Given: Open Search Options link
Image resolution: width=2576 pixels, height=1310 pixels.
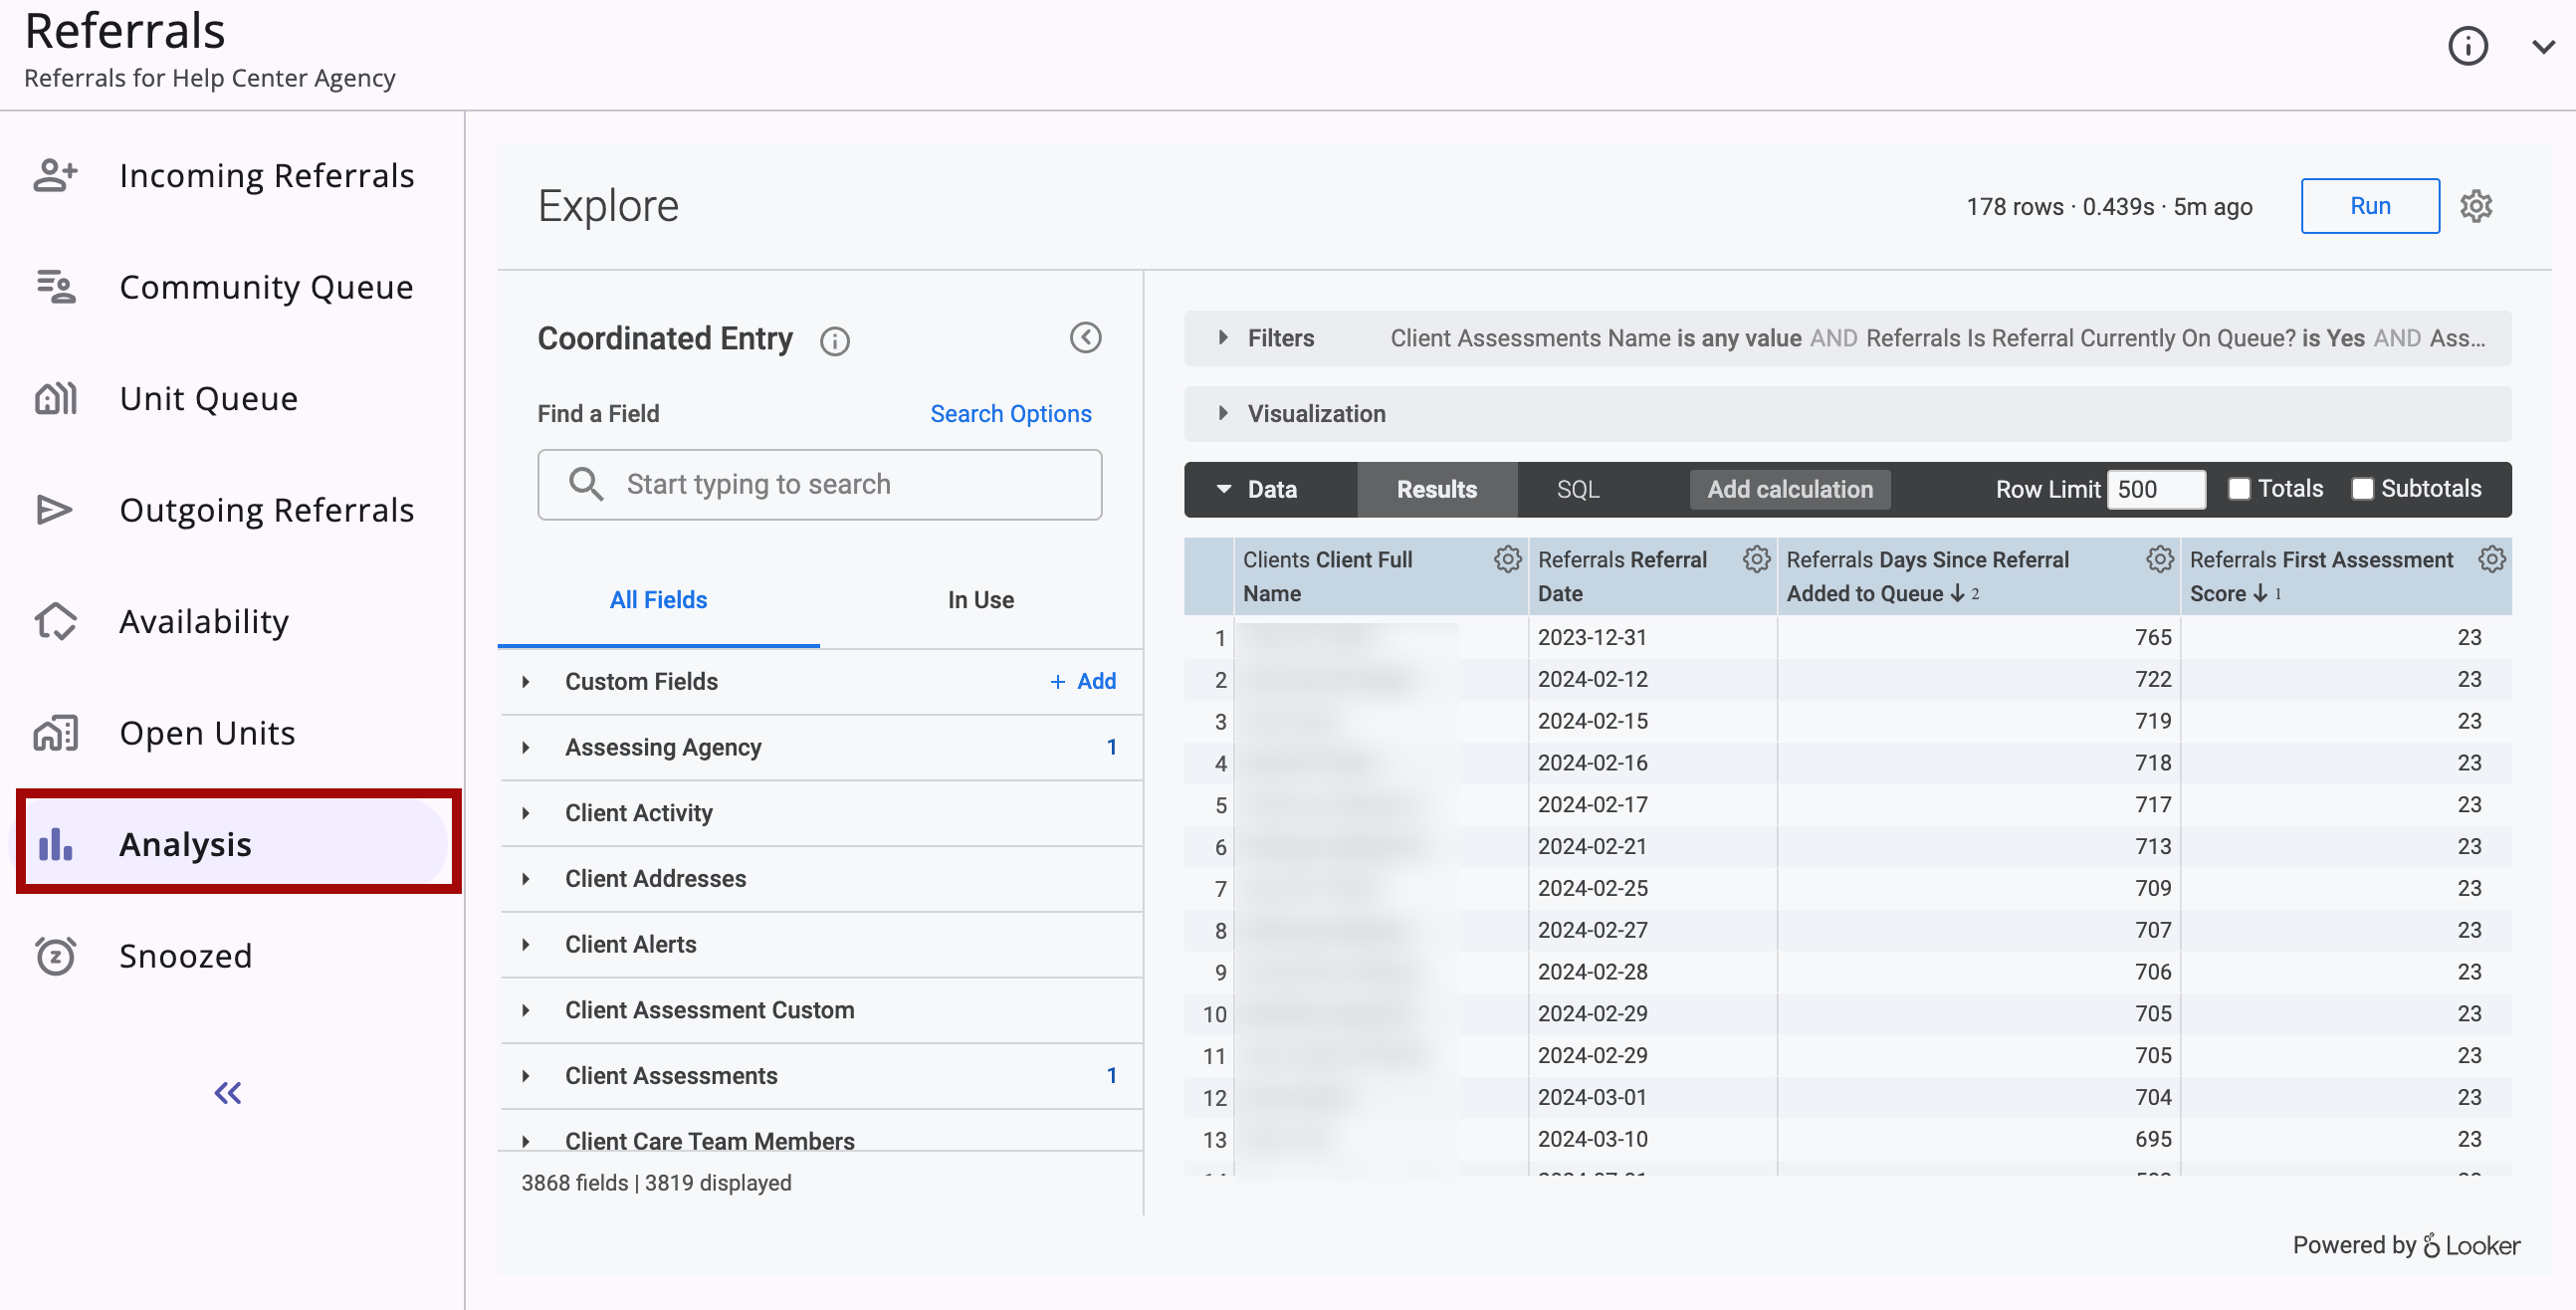Looking at the screenshot, I should pos(1010,414).
